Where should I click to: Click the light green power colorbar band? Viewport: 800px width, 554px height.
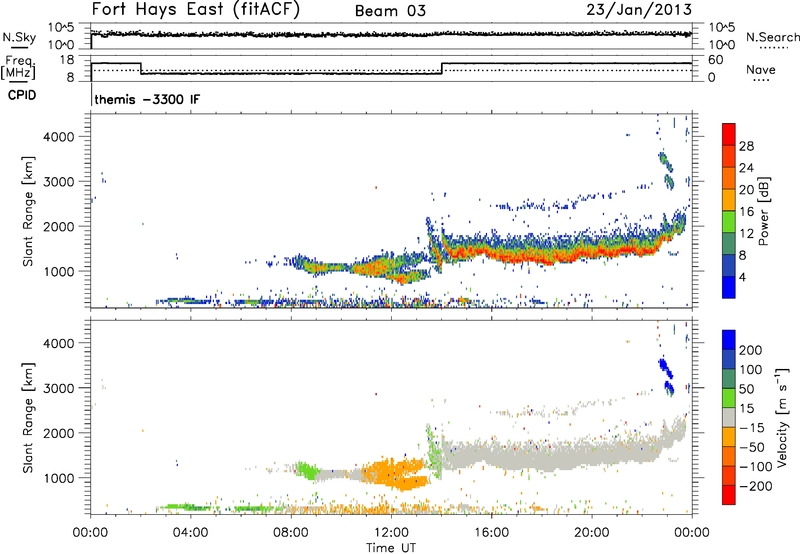(x=729, y=221)
